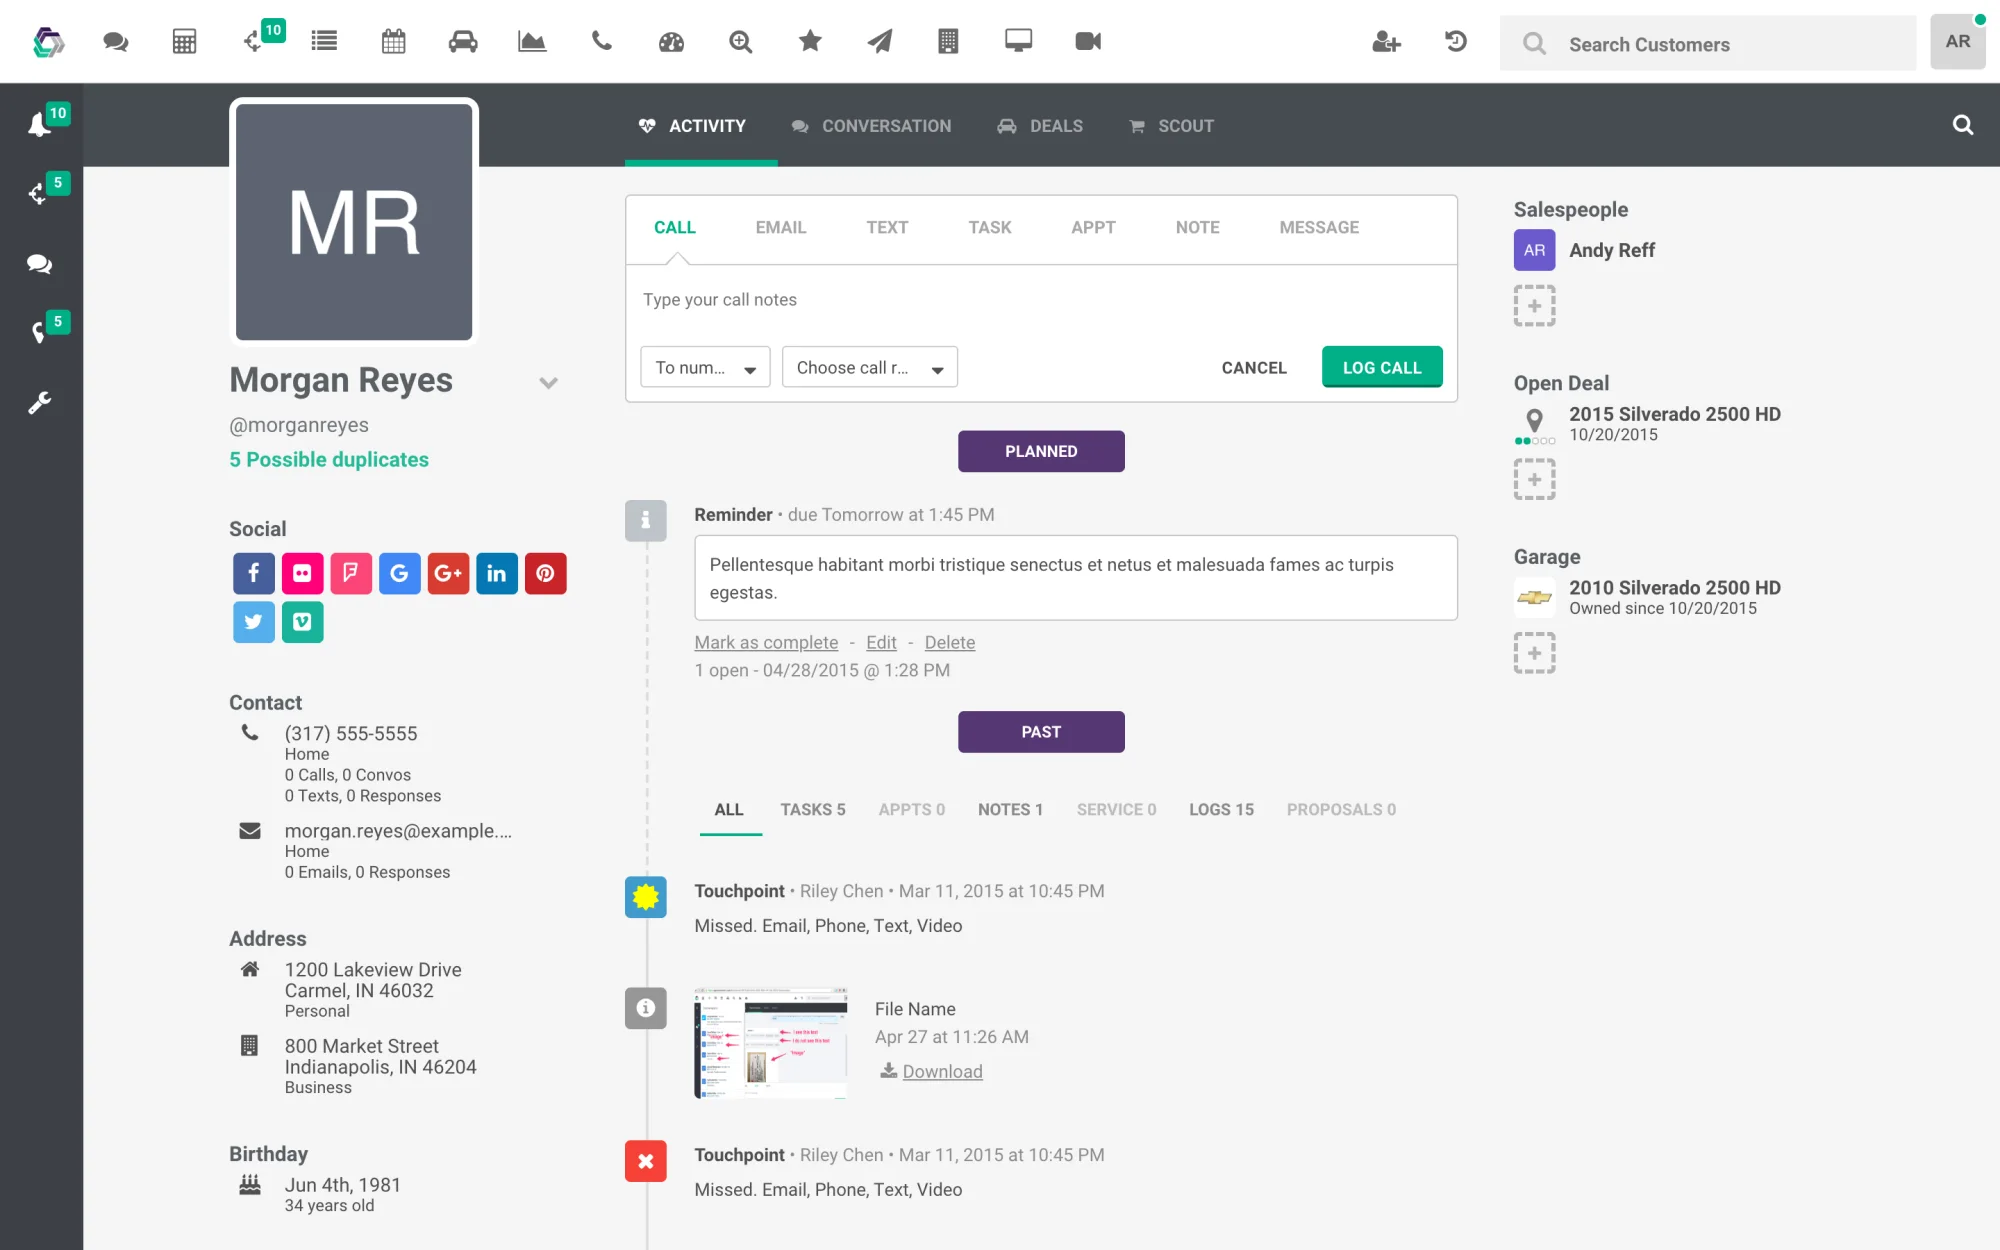Open the star favorites icon
The height and width of the screenshot is (1250, 2000).
coord(810,41)
